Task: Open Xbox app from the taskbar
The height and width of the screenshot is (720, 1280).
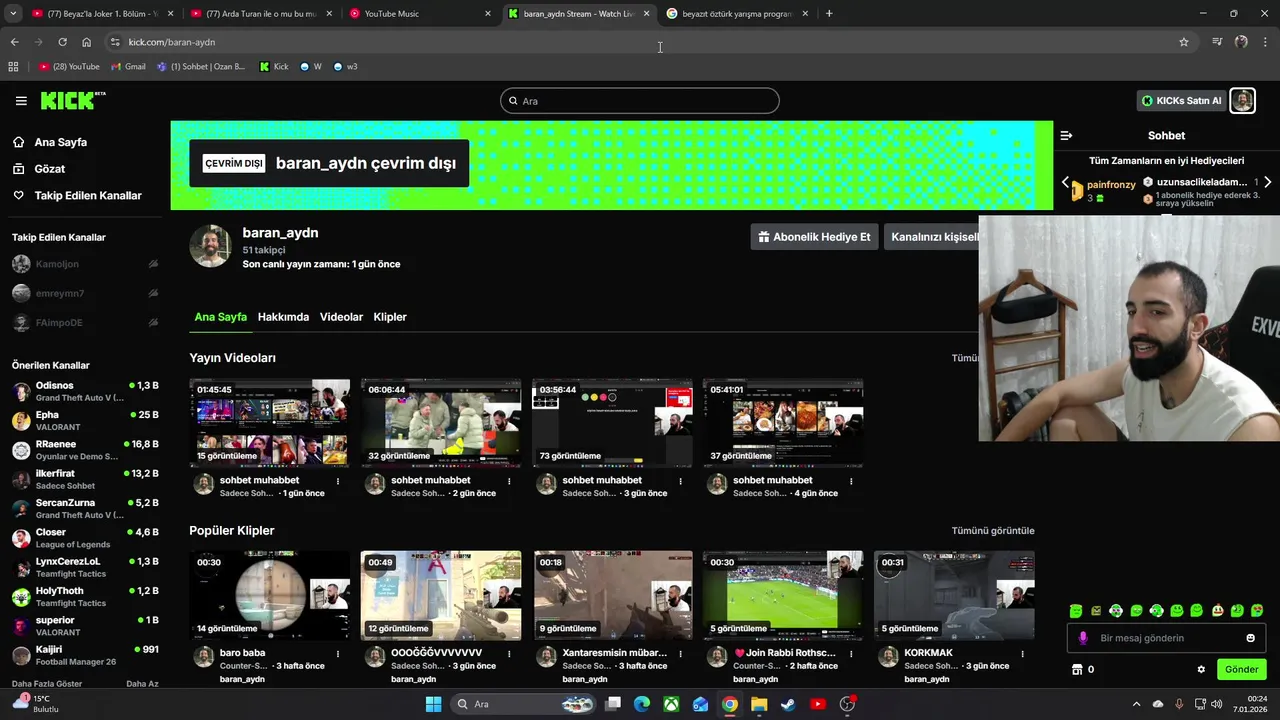Action: coord(672,704)
